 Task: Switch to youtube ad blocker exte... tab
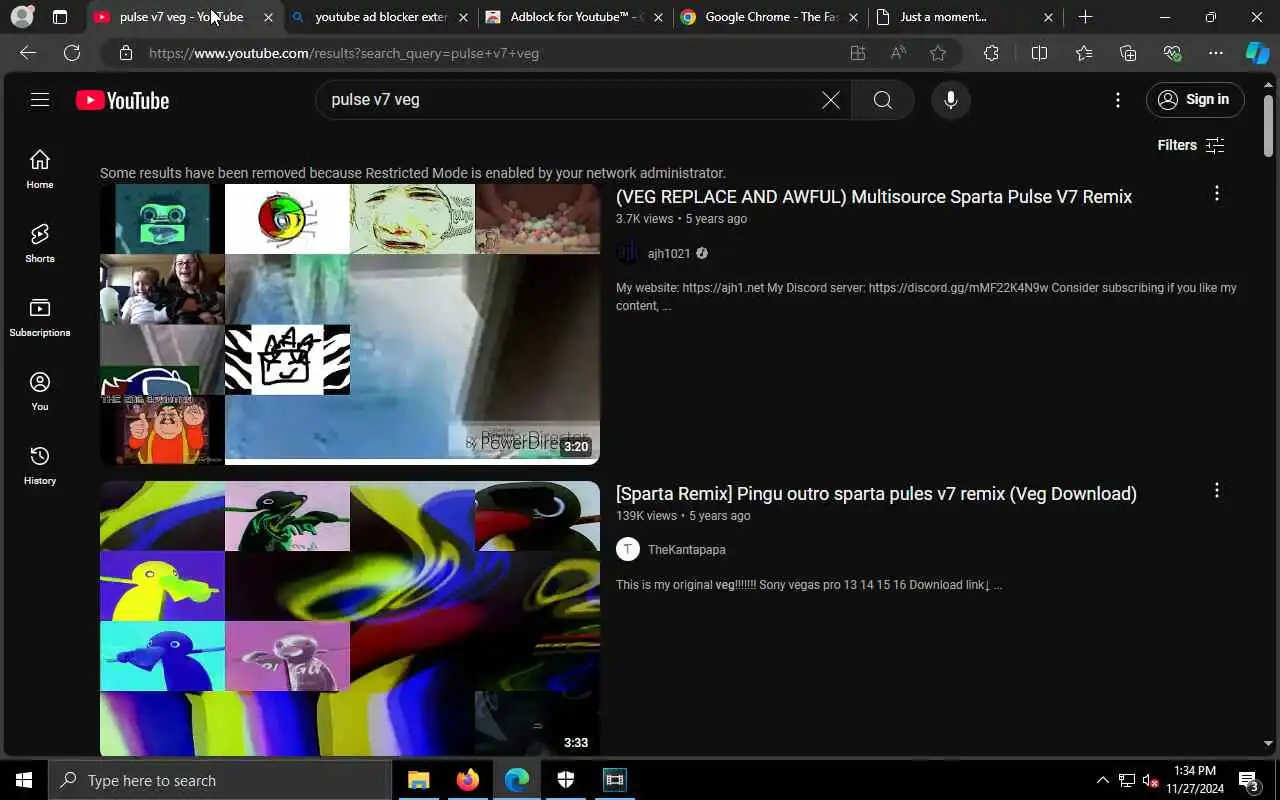(x=381, y=17)
